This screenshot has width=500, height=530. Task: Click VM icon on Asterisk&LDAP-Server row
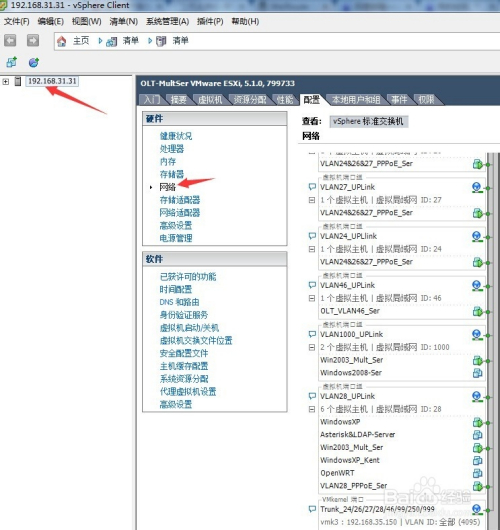pyautogui.click(x=477, y=435)
